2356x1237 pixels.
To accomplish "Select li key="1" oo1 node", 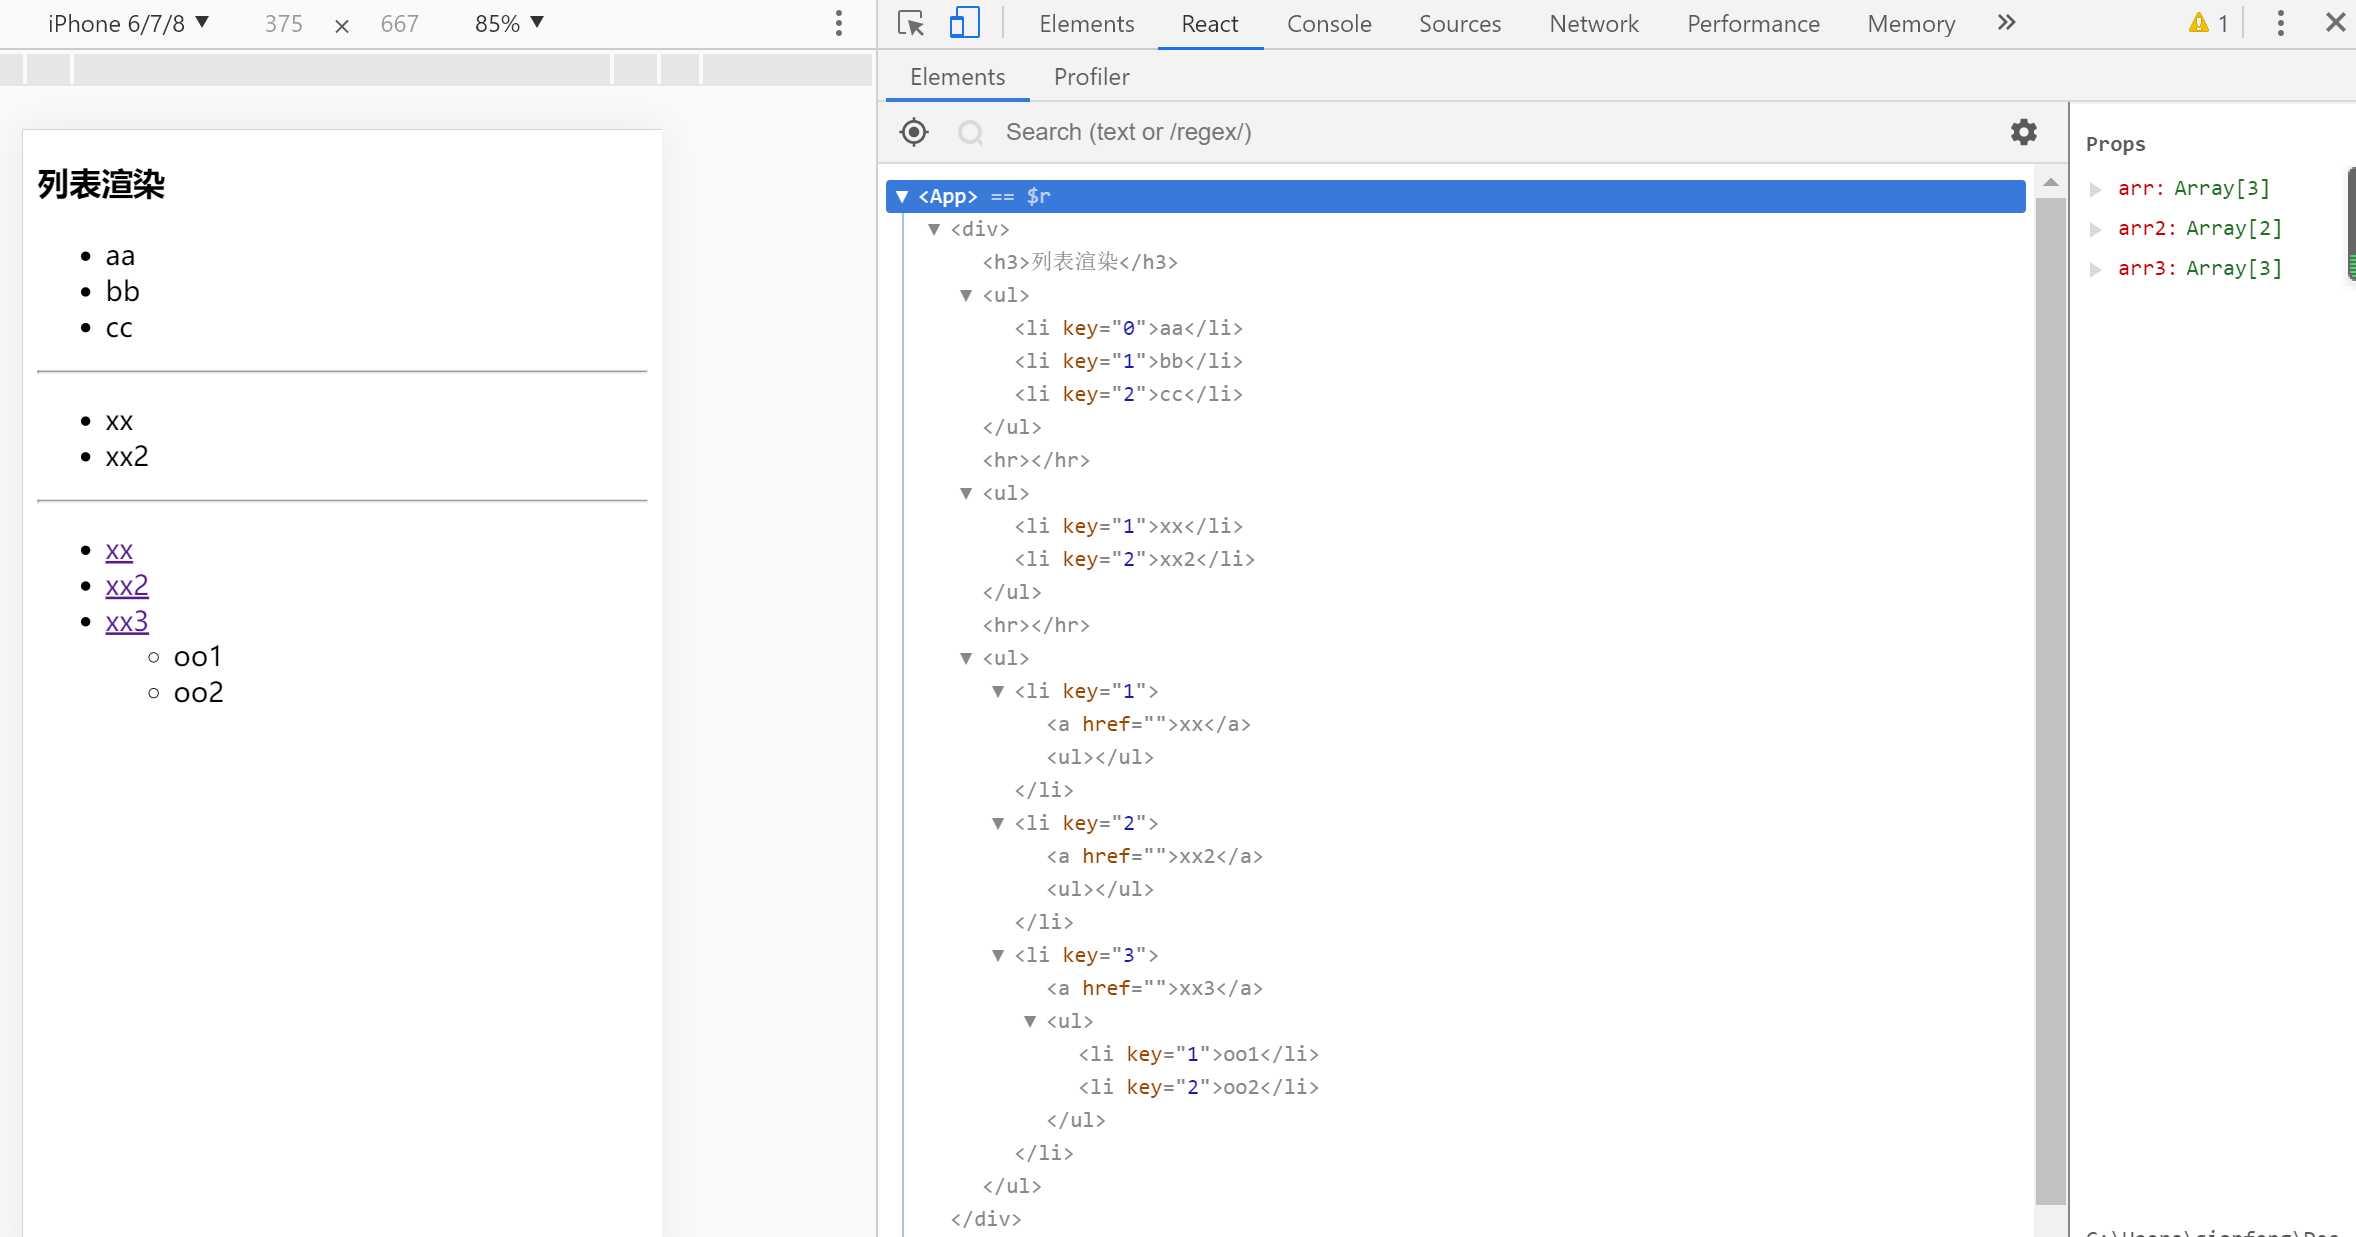I will [x=1198, y=1054].
